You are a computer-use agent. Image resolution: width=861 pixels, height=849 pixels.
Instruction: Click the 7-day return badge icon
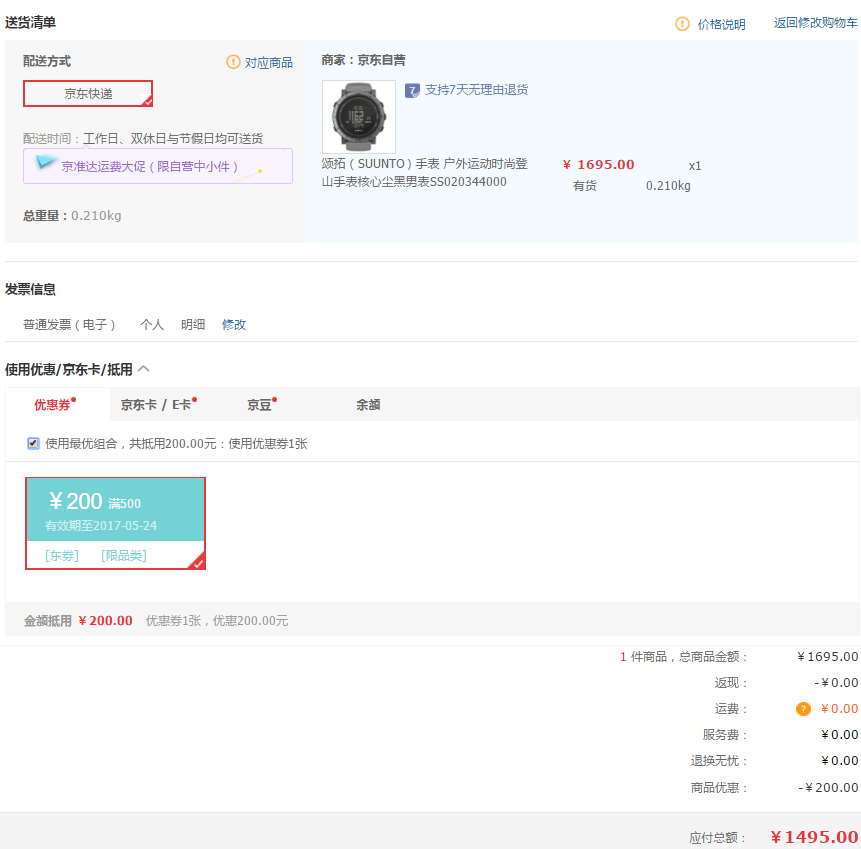click(x=412, y=91)
